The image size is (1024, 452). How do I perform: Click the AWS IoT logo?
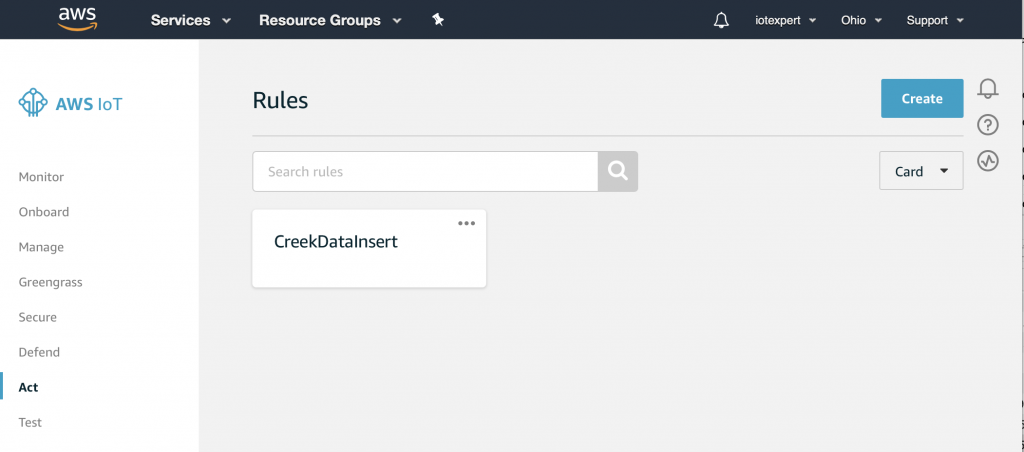tap(70, 103)
